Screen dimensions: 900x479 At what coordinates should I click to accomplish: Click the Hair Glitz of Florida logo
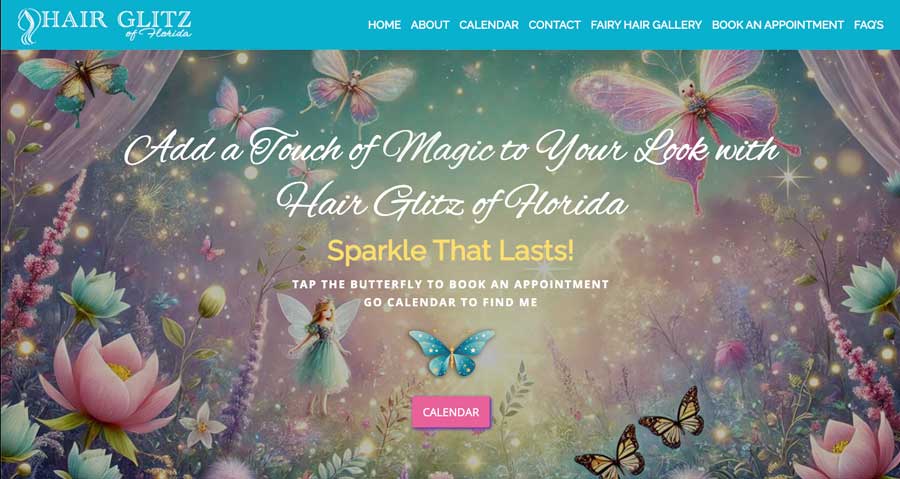coord(104,25)
